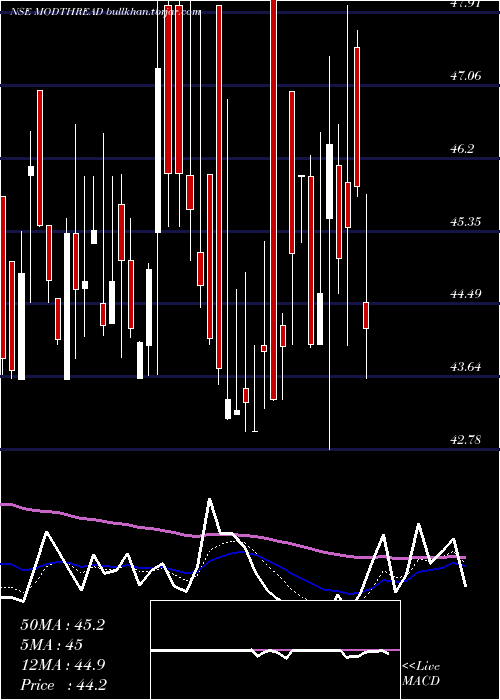This screenshot has width=500, height=700.
Task: Select the 43.64 price axis label
Action: pos(465,367)
